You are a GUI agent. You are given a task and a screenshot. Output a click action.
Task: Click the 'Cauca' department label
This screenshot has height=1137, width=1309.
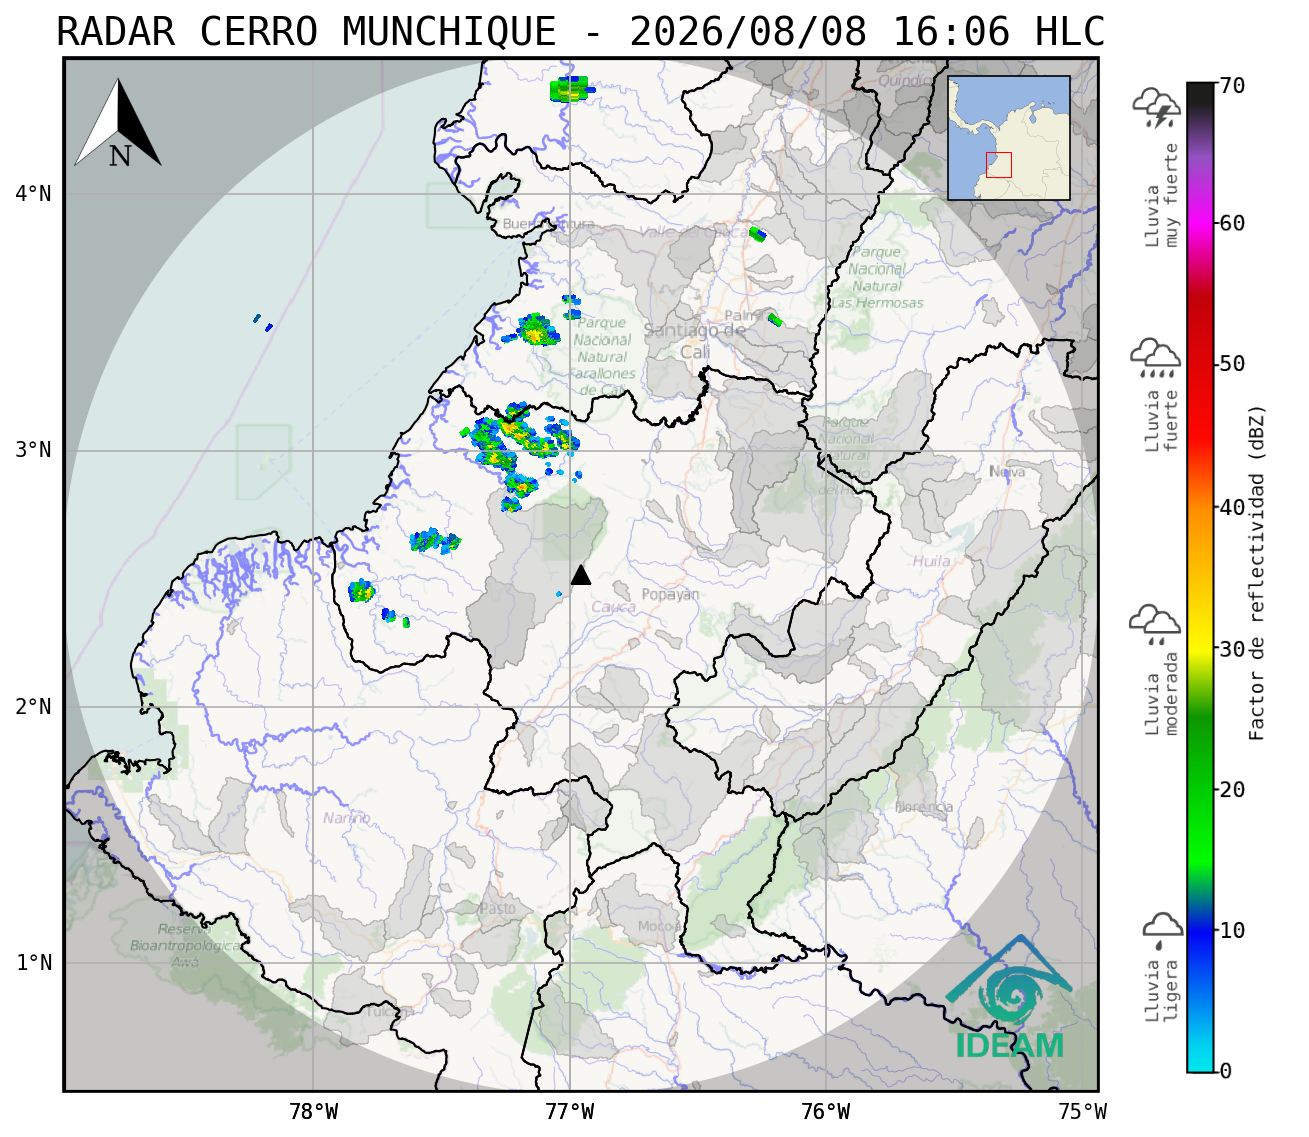613,607
